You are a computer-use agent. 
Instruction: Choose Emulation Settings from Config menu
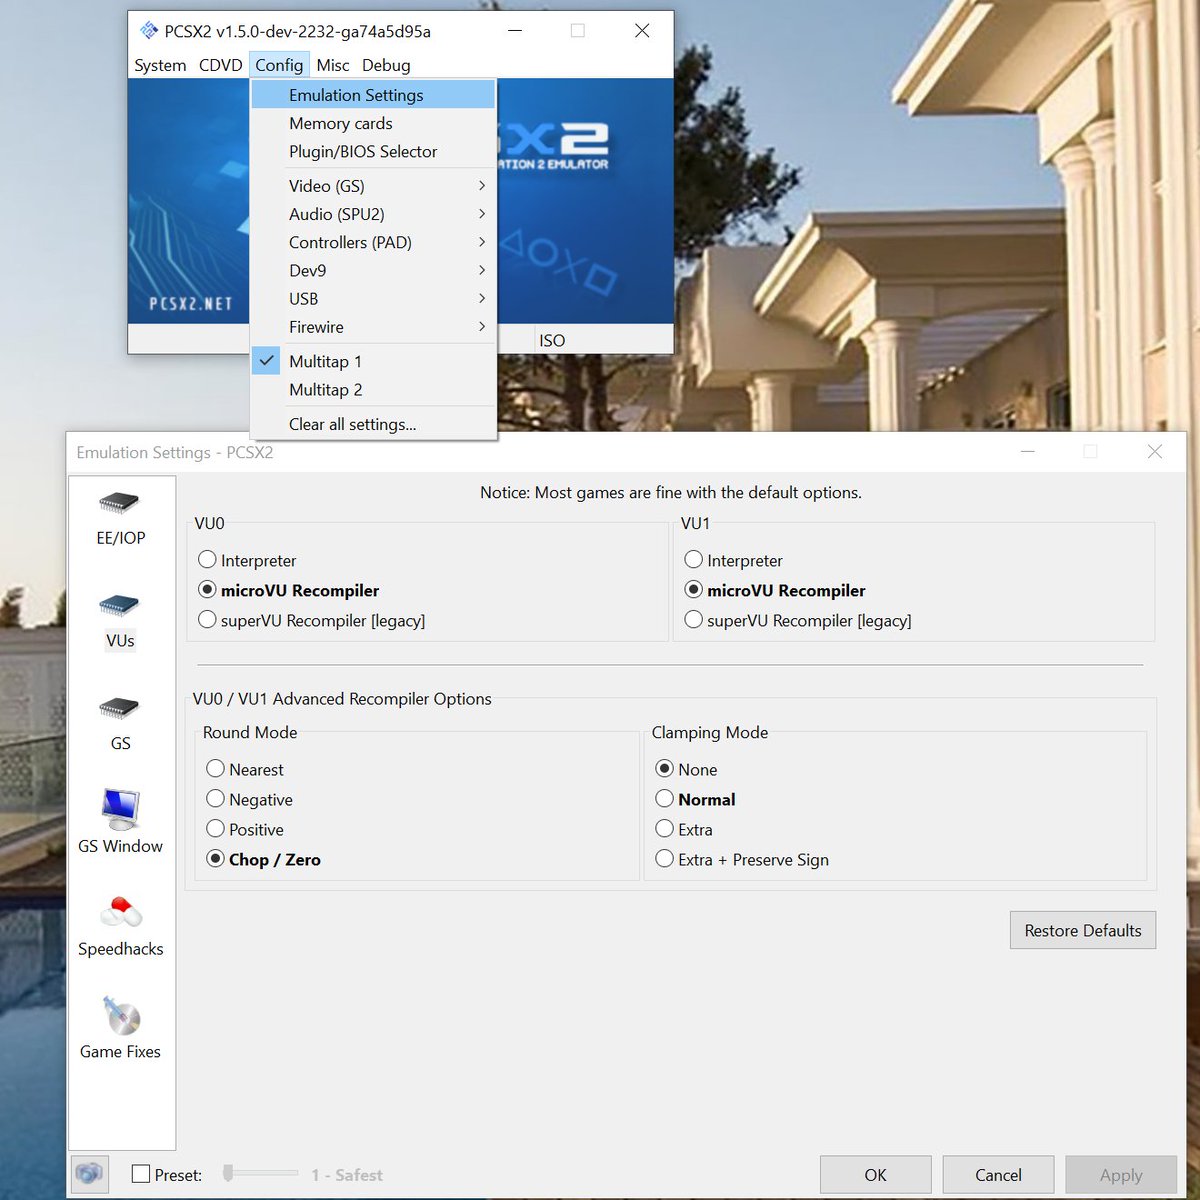tap(373, 95)
